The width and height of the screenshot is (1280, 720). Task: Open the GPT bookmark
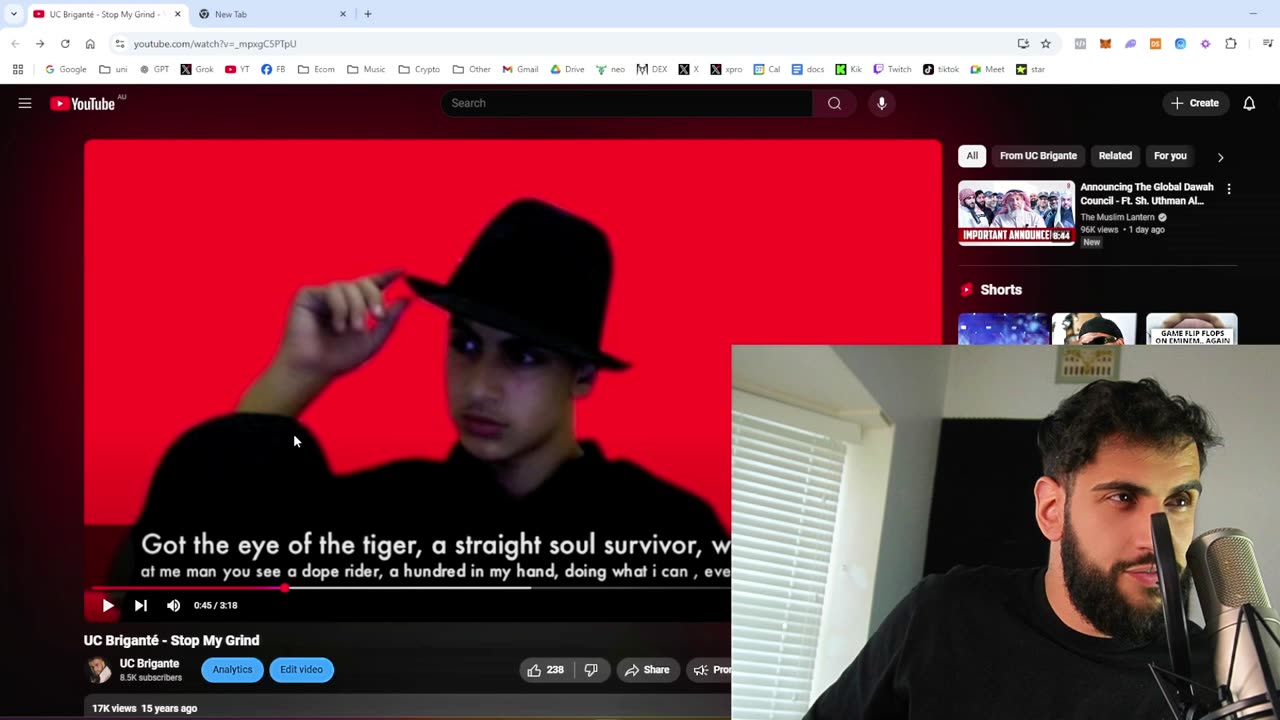(x=154, y=69)
